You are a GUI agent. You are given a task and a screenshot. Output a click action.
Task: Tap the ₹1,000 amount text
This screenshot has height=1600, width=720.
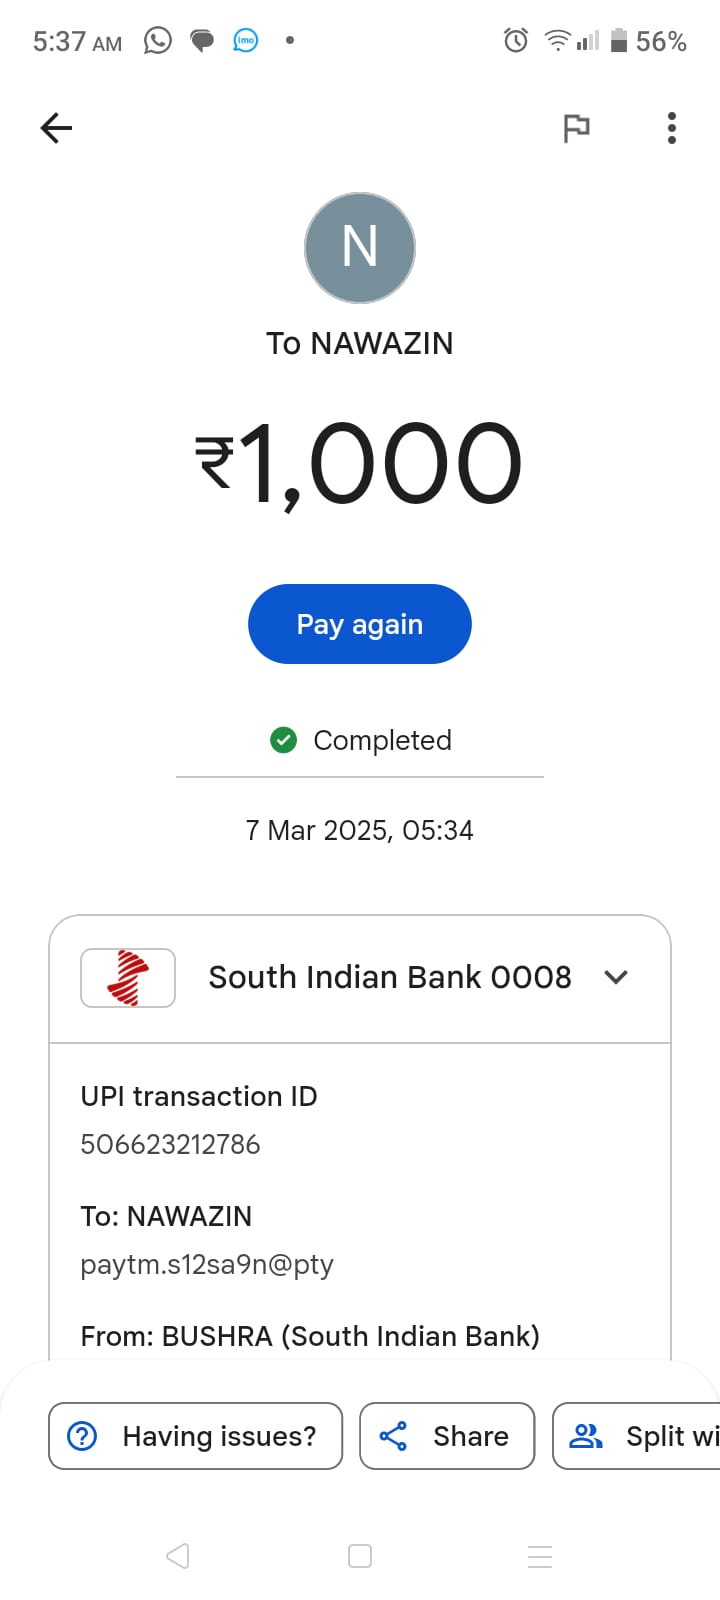pos(359,463)
